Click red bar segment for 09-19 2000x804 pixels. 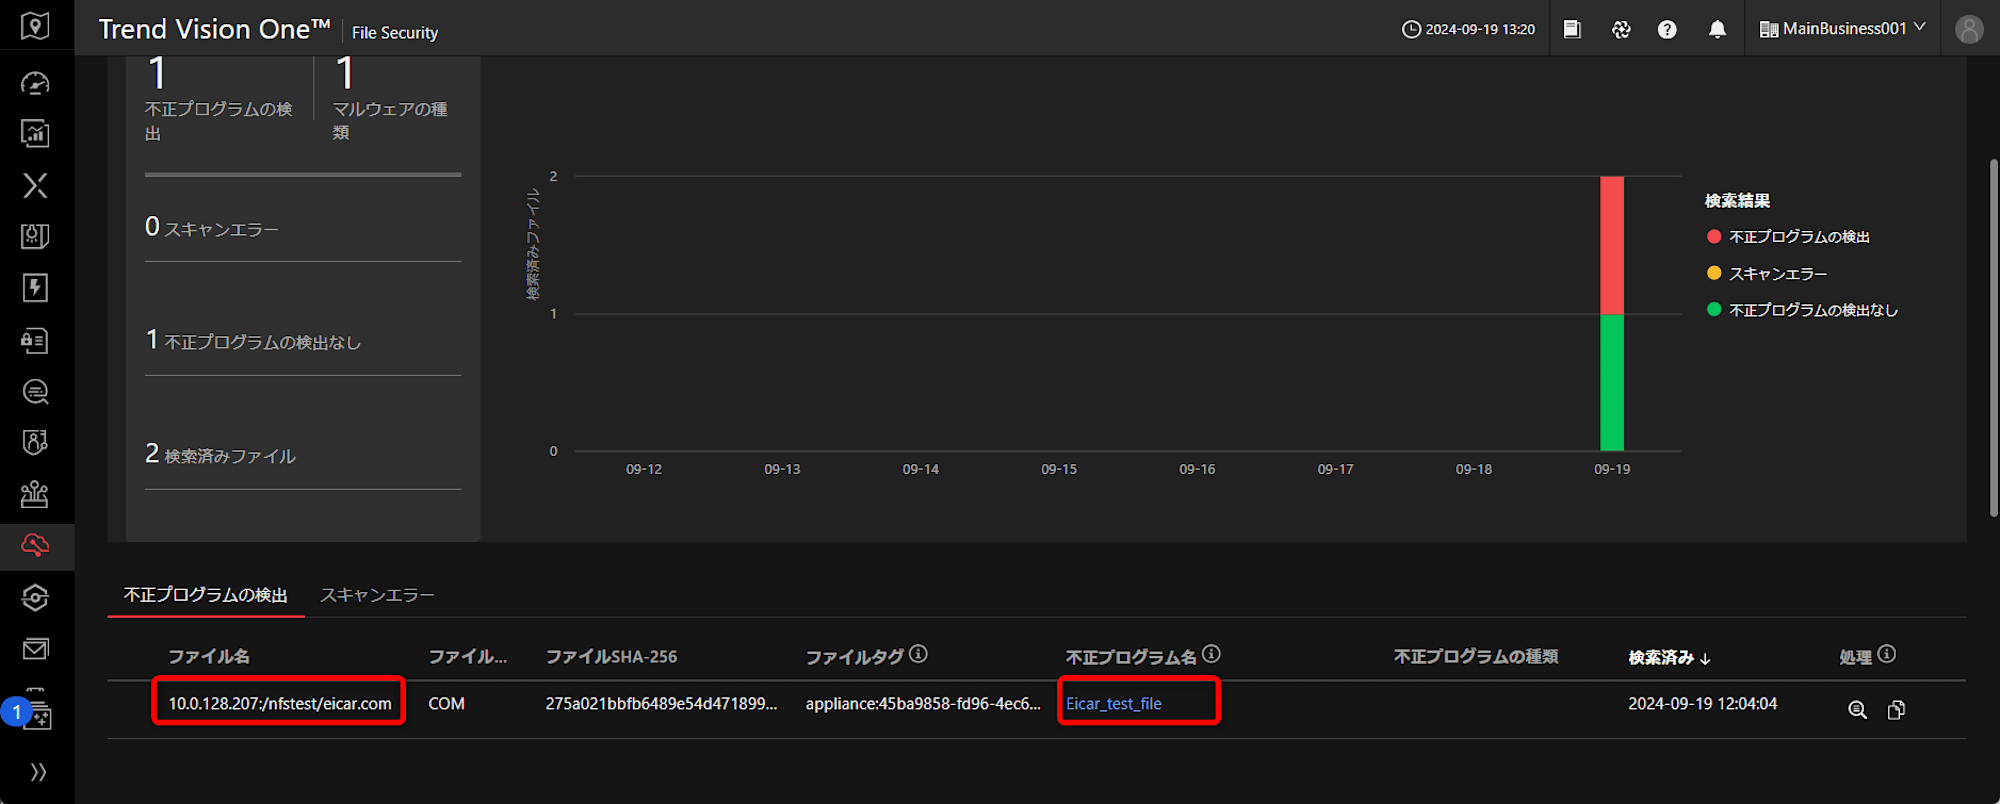coord(1612,245)
